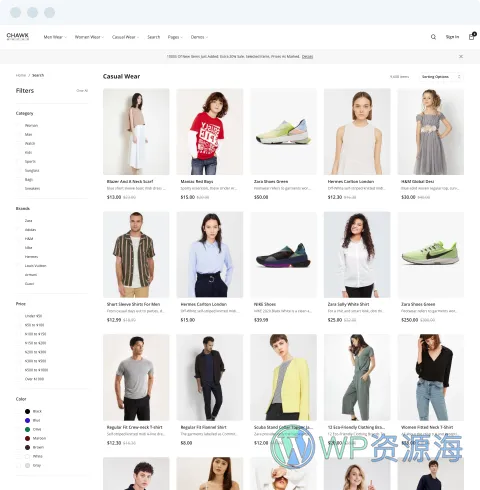Open the Hermes Carlton London sleeveless top image

[357, 131]
